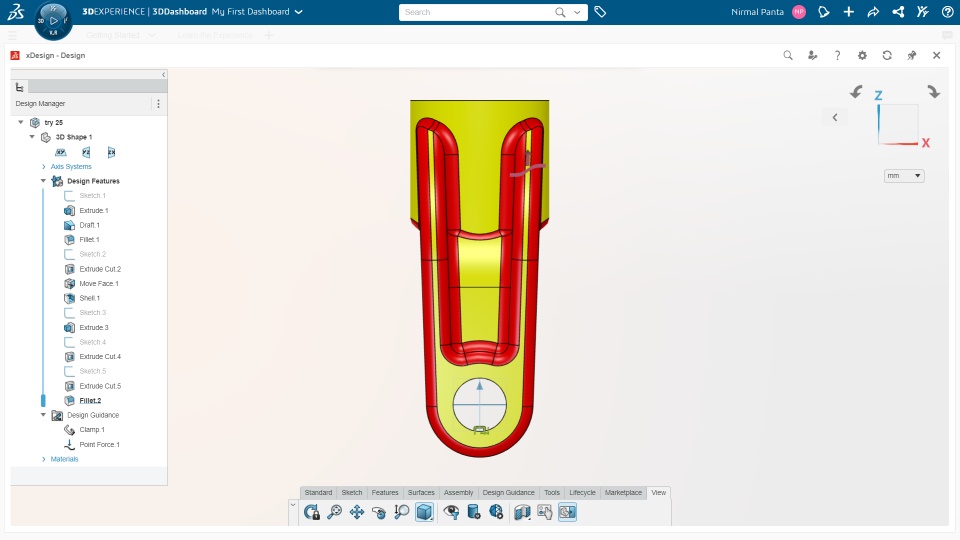Select the YZ plane icon

(x=86, y=152)
